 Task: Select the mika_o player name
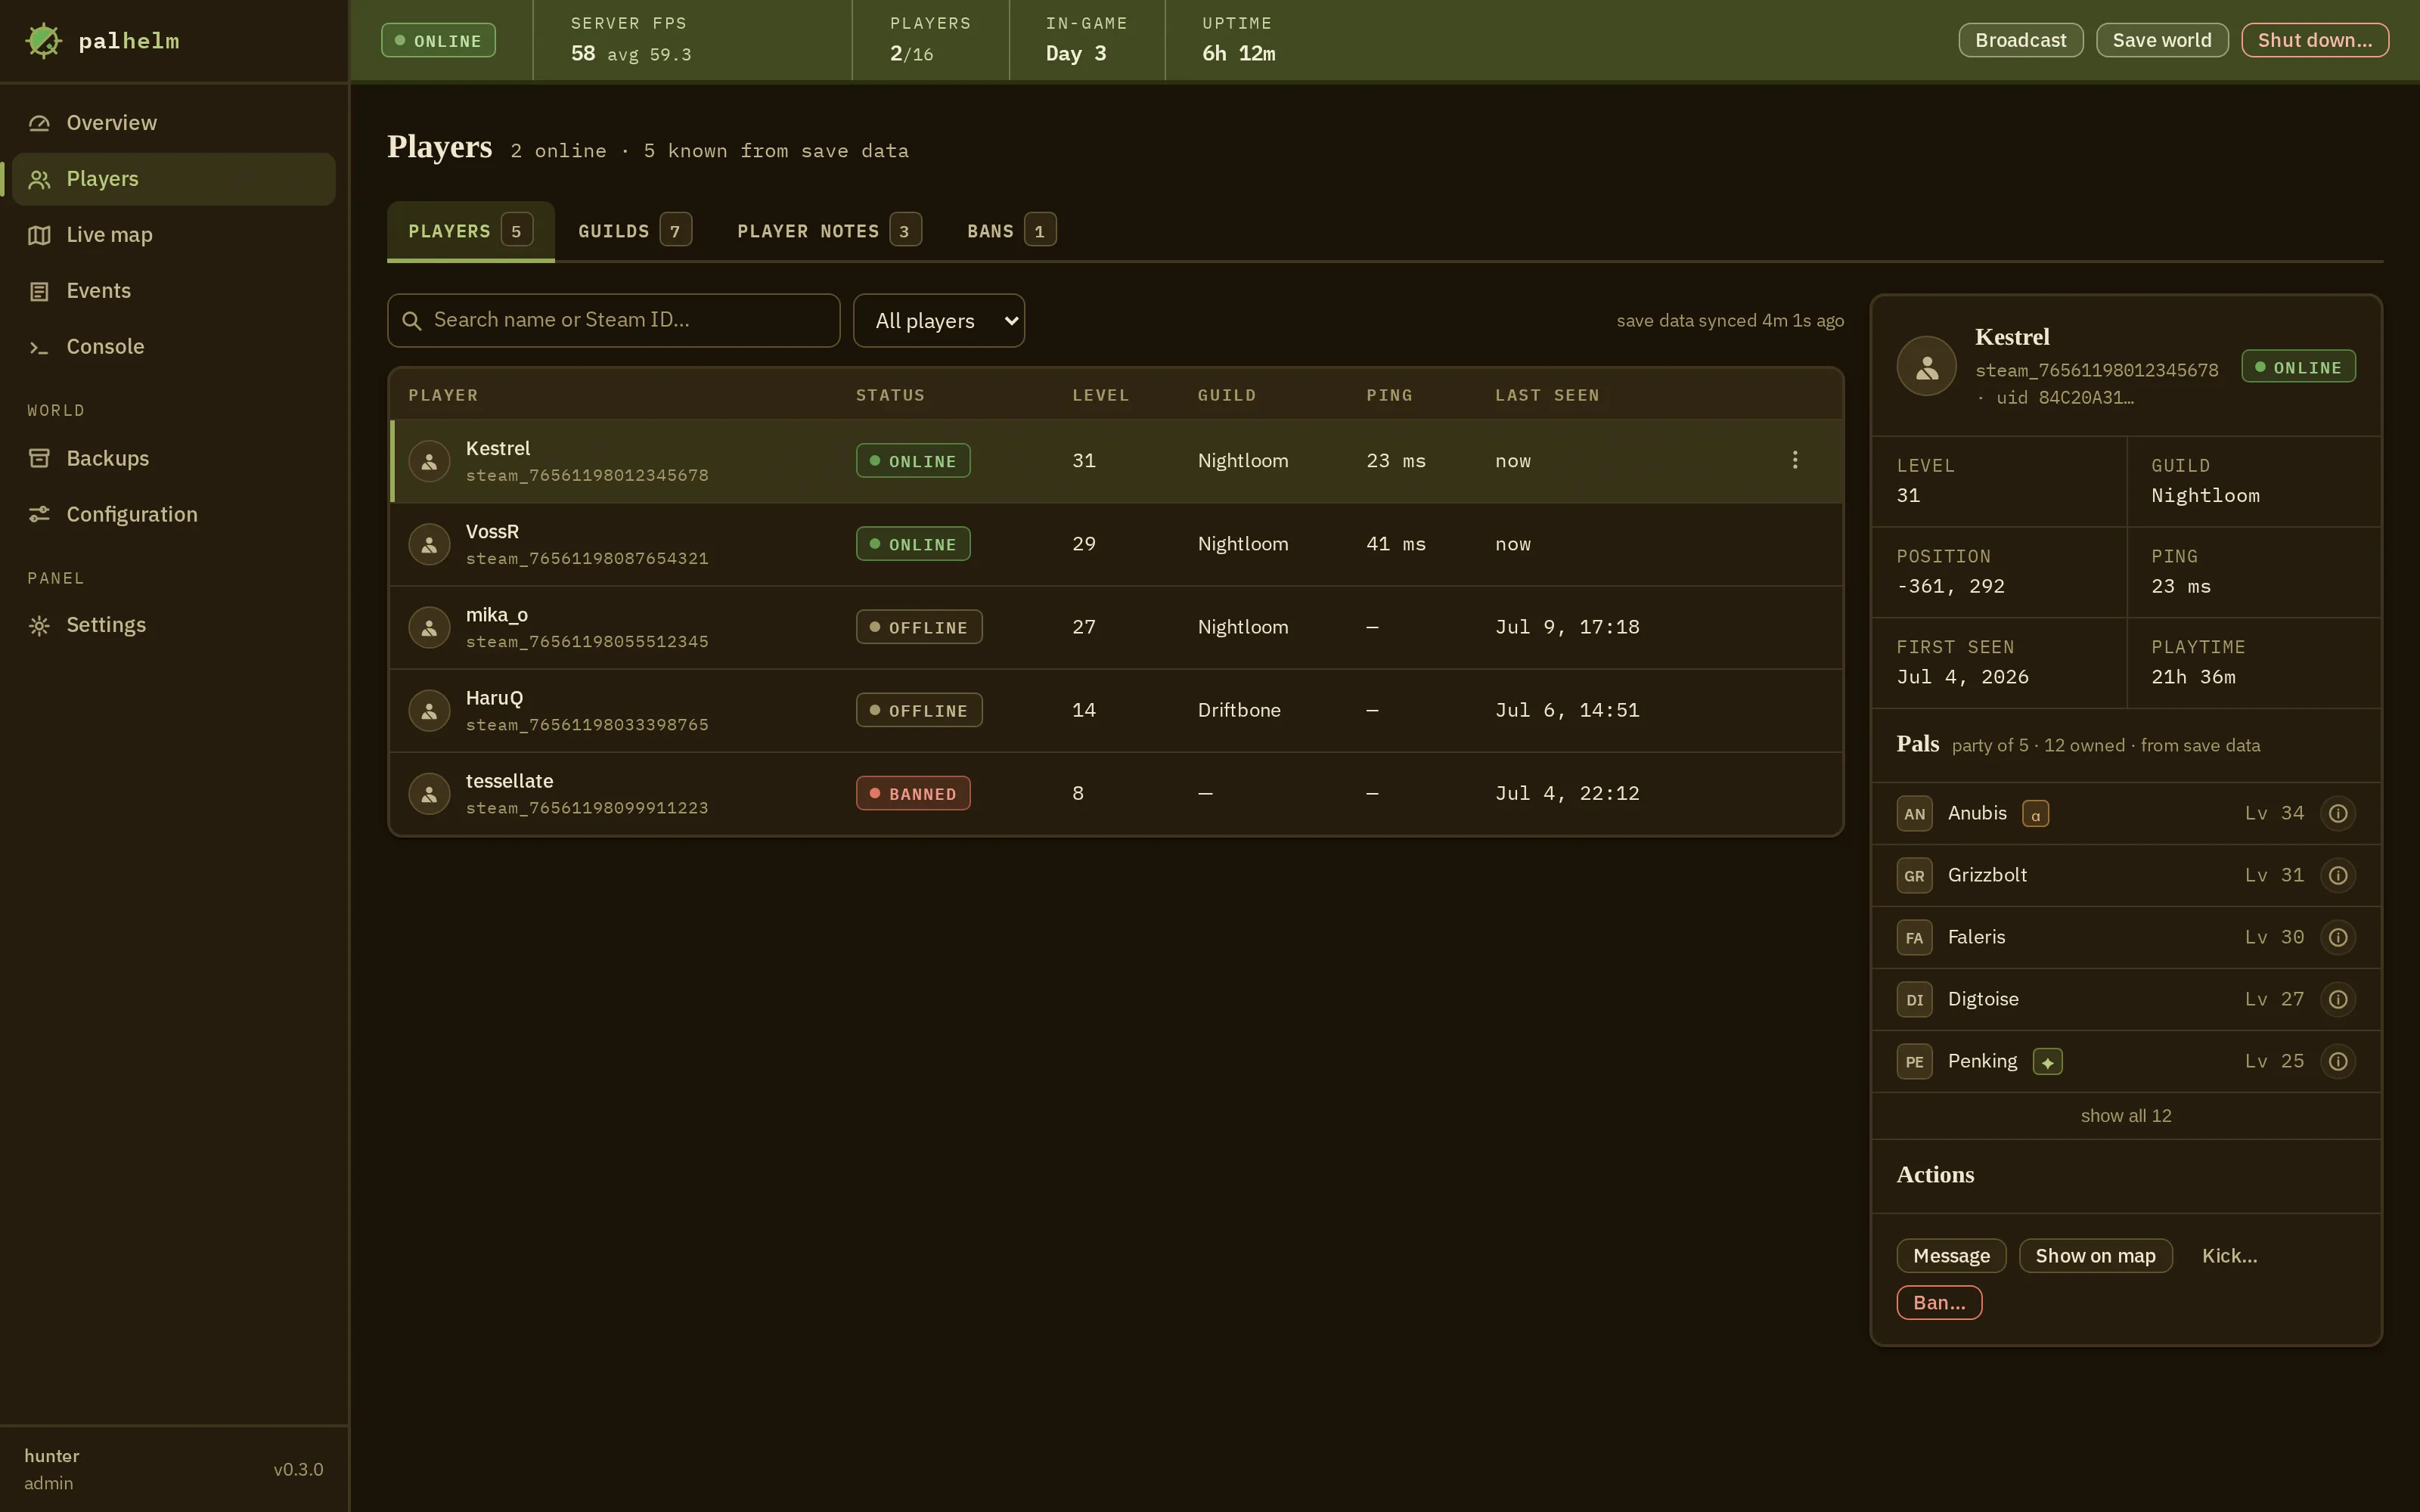point(497,615)
